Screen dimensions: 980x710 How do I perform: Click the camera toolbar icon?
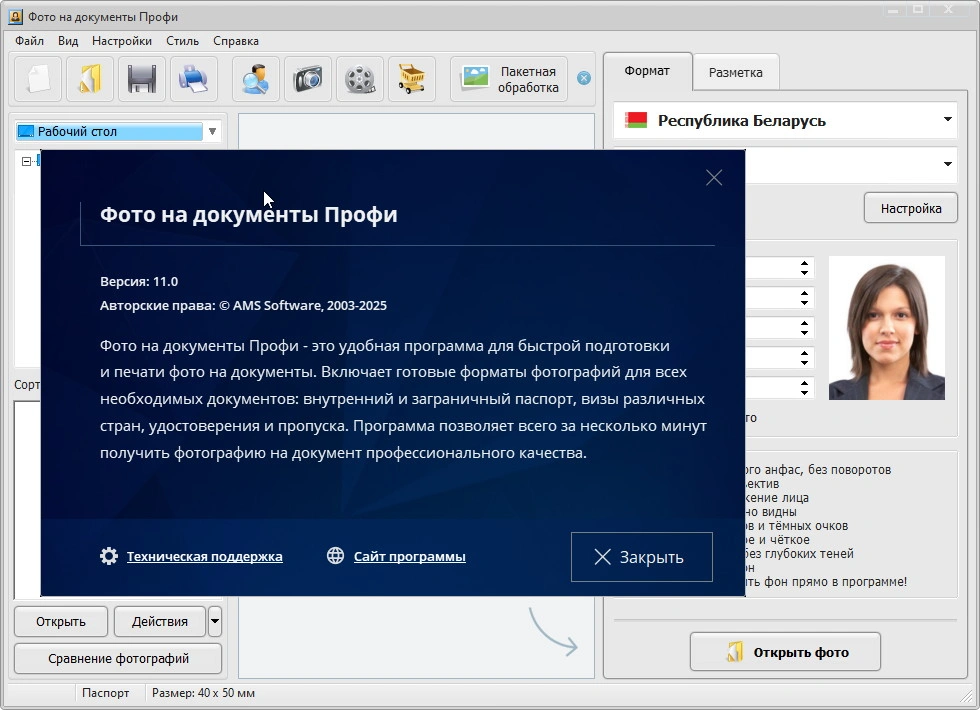click(x=308, y=79)
